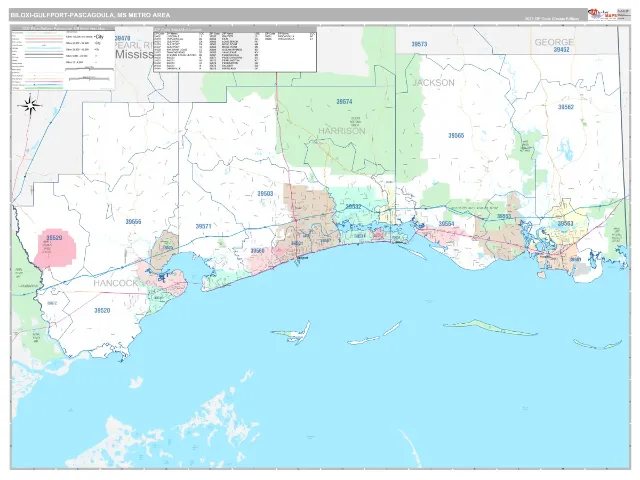Click ZIP code 39560 label
Viewport: 640px width, 480px height.
[x=257, y=251]
